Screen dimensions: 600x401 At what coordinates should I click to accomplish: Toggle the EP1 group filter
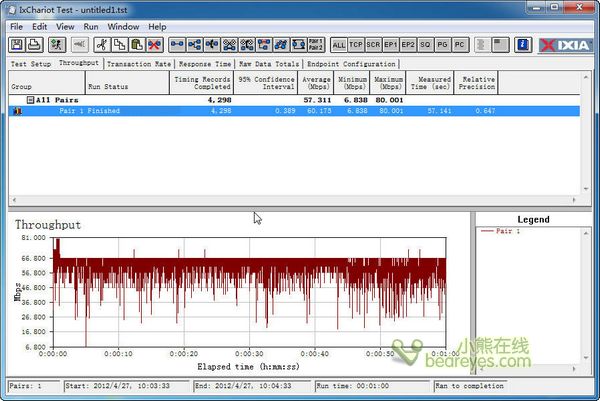[390, 45]
